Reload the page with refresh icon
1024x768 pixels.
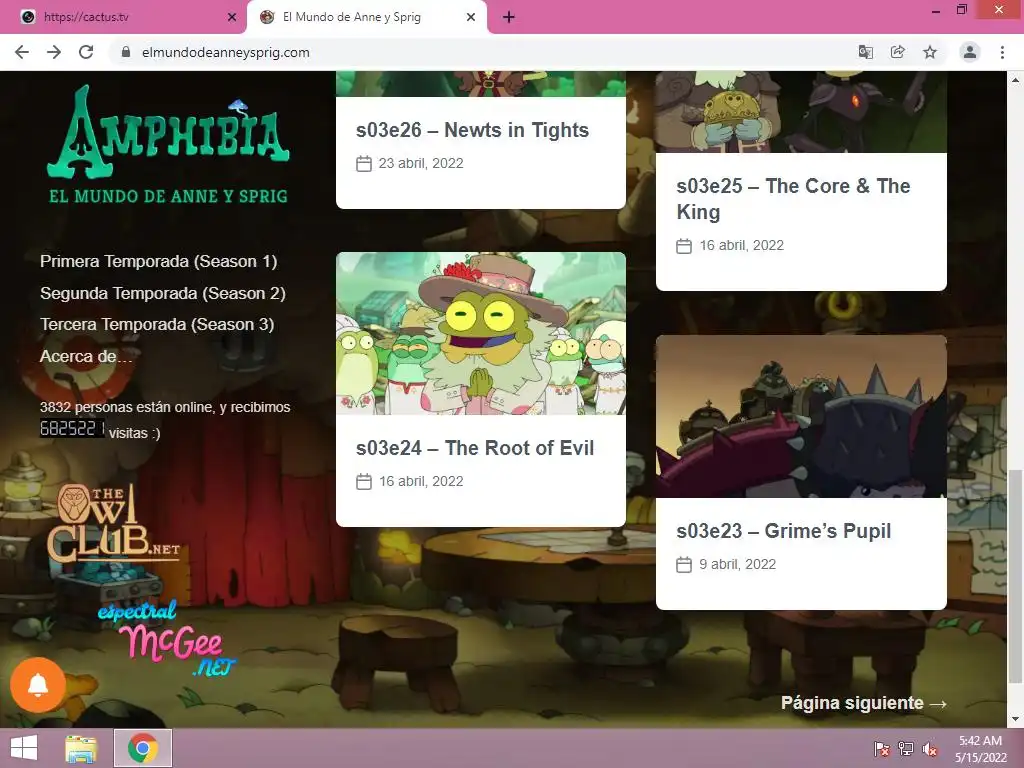click(86, 52)
